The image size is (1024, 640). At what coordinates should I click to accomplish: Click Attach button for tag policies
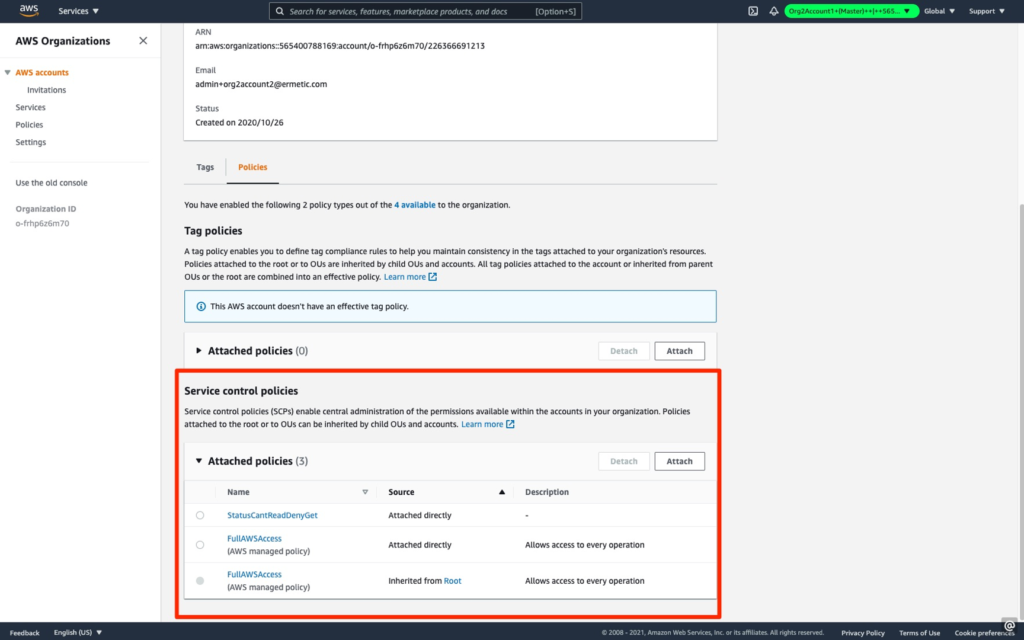coord(679,351)
